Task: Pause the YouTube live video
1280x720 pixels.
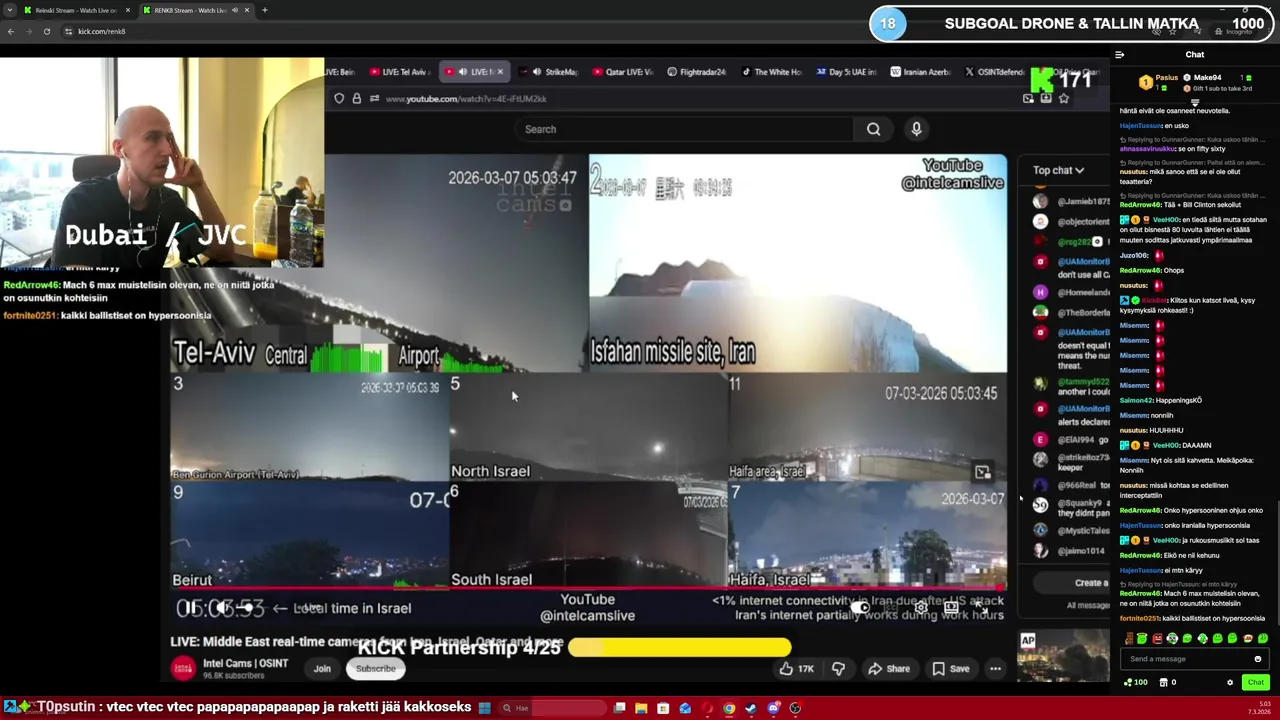Action: [x=192, y=607]
